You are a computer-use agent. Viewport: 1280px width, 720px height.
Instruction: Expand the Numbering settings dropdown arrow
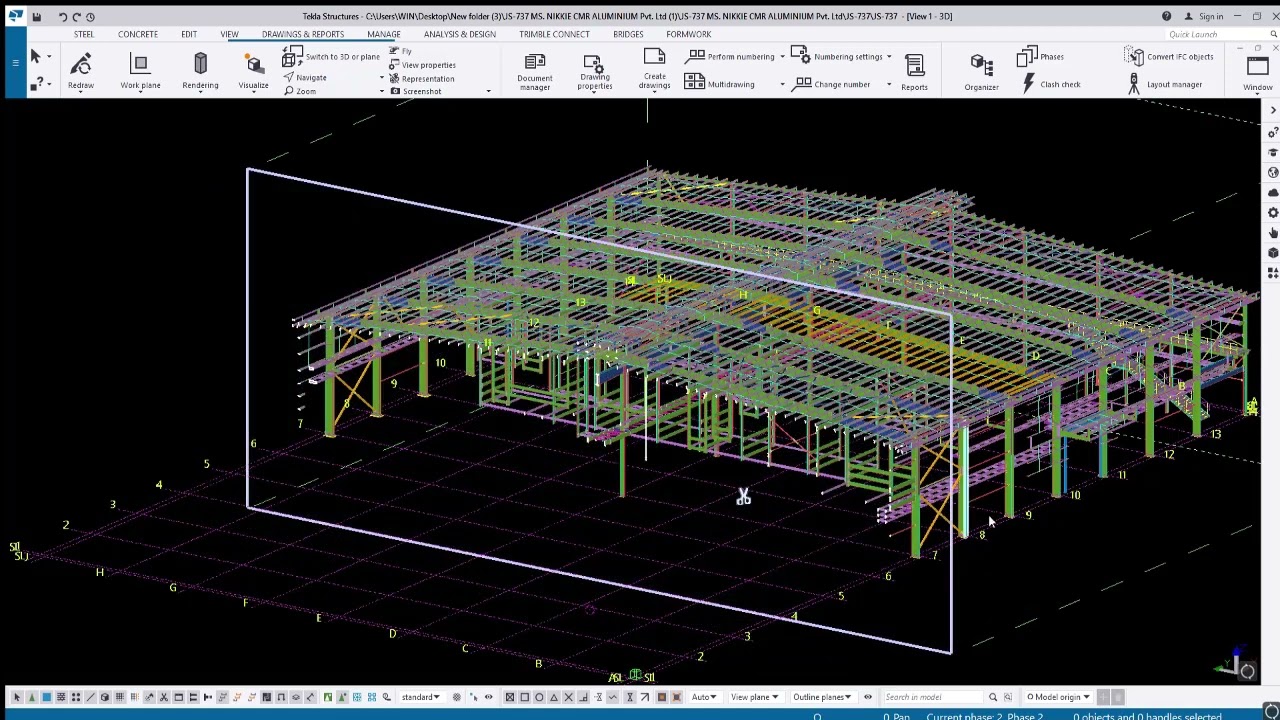[x=889, y=57]
